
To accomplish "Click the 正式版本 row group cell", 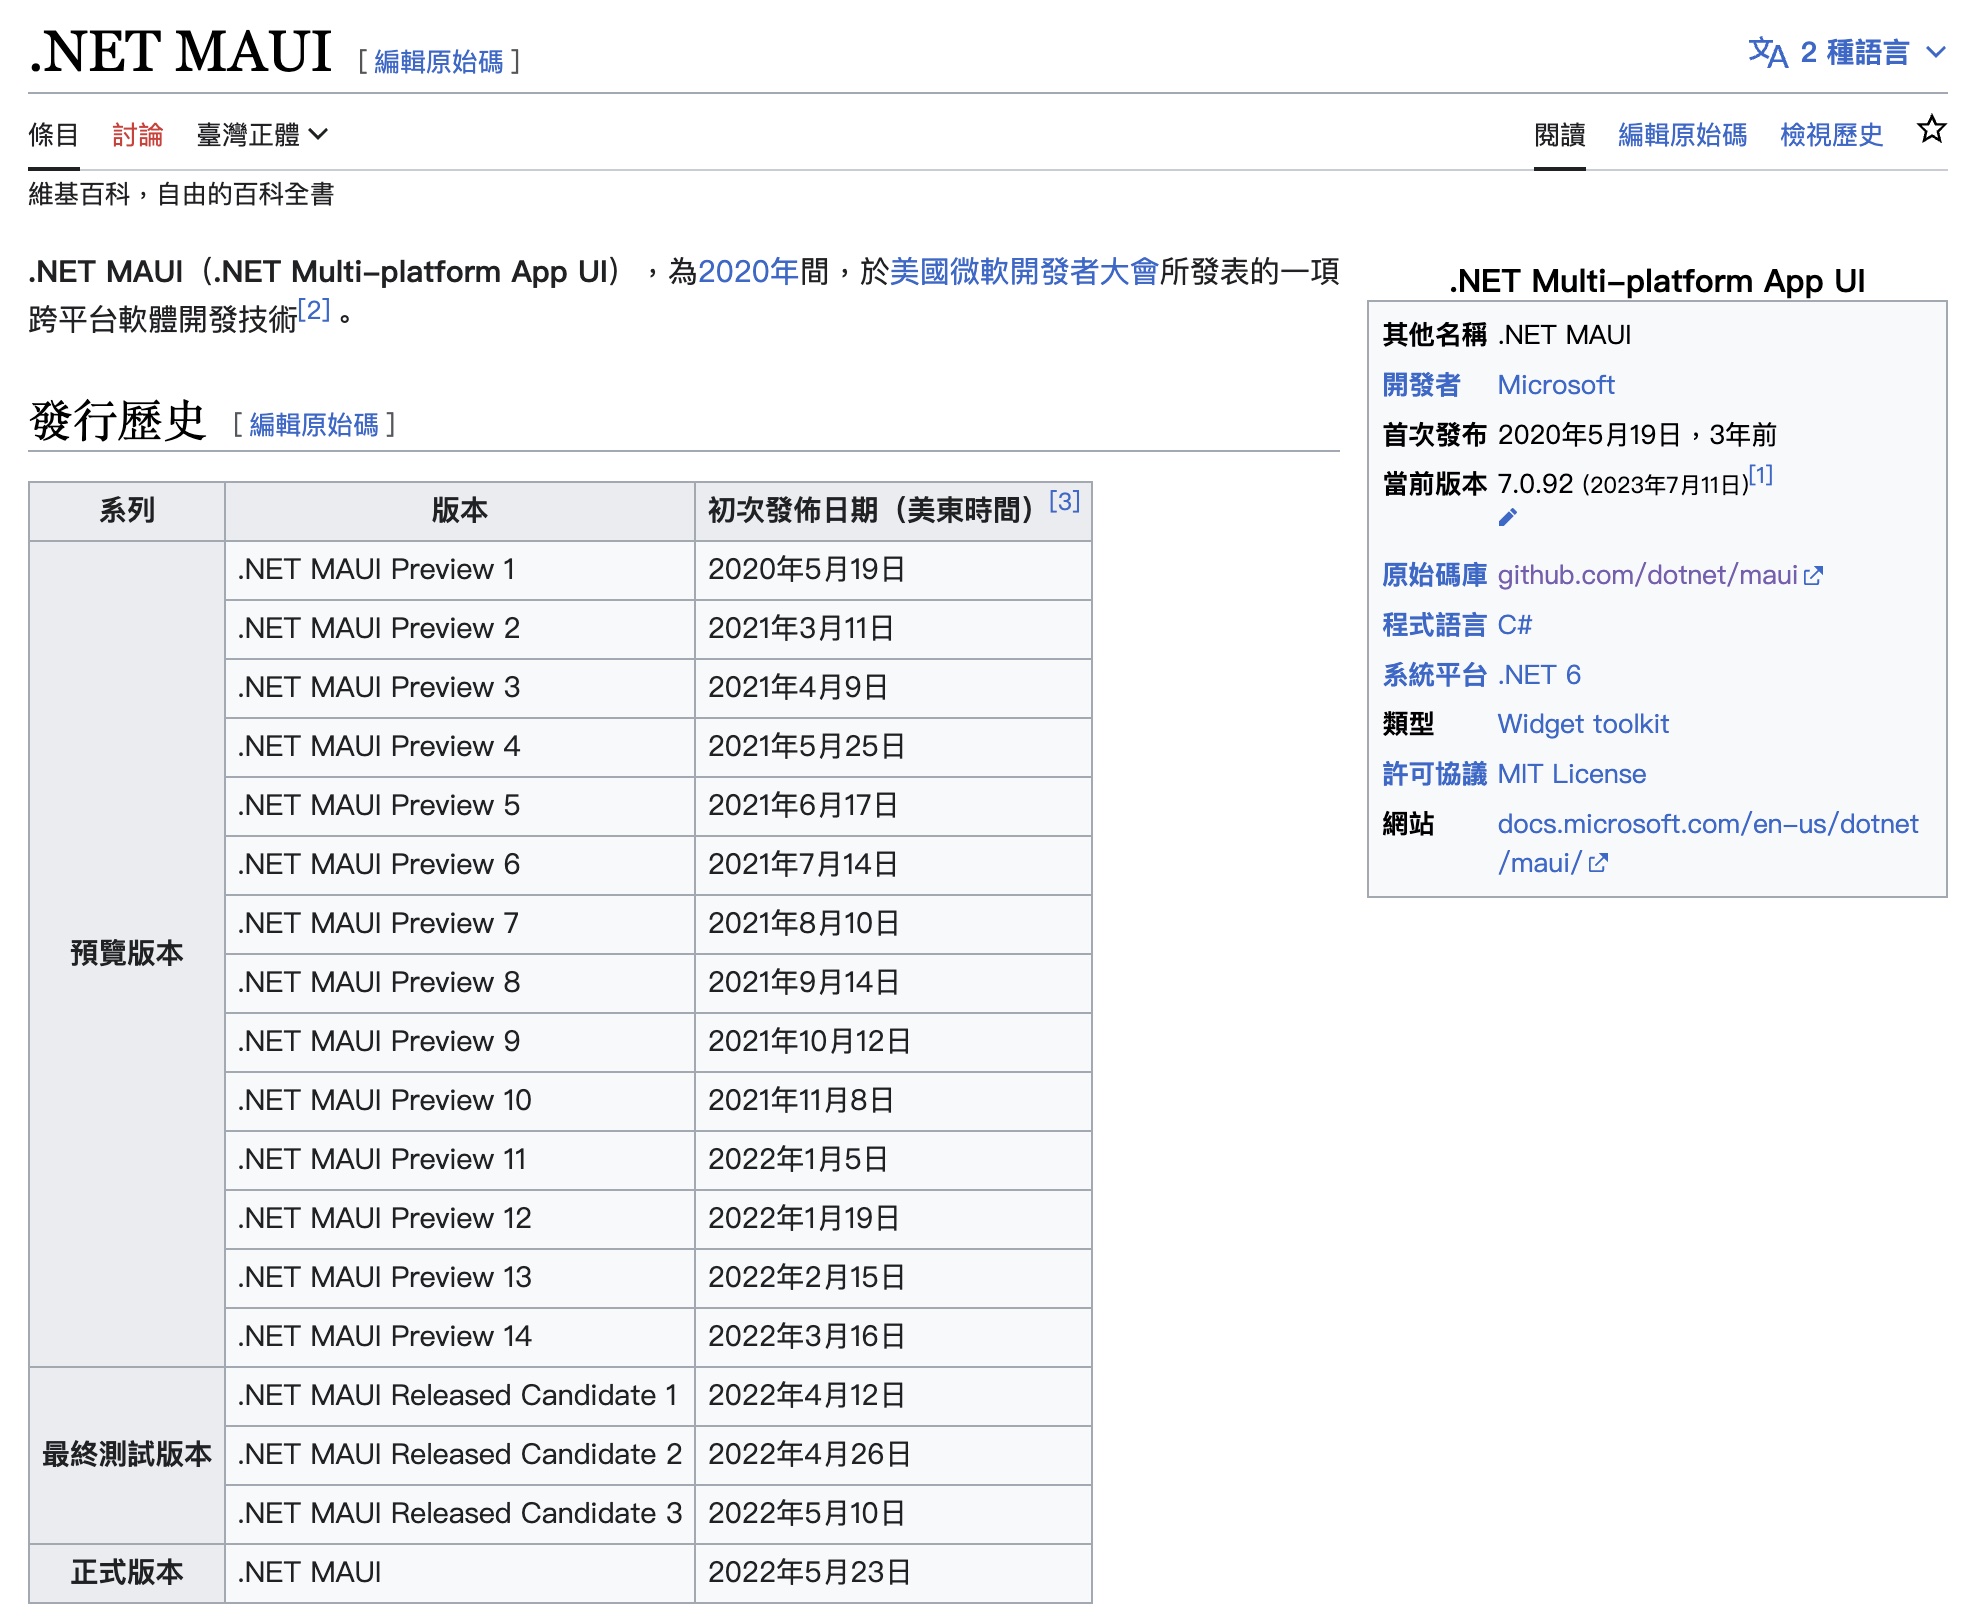I will point(127,1572).
